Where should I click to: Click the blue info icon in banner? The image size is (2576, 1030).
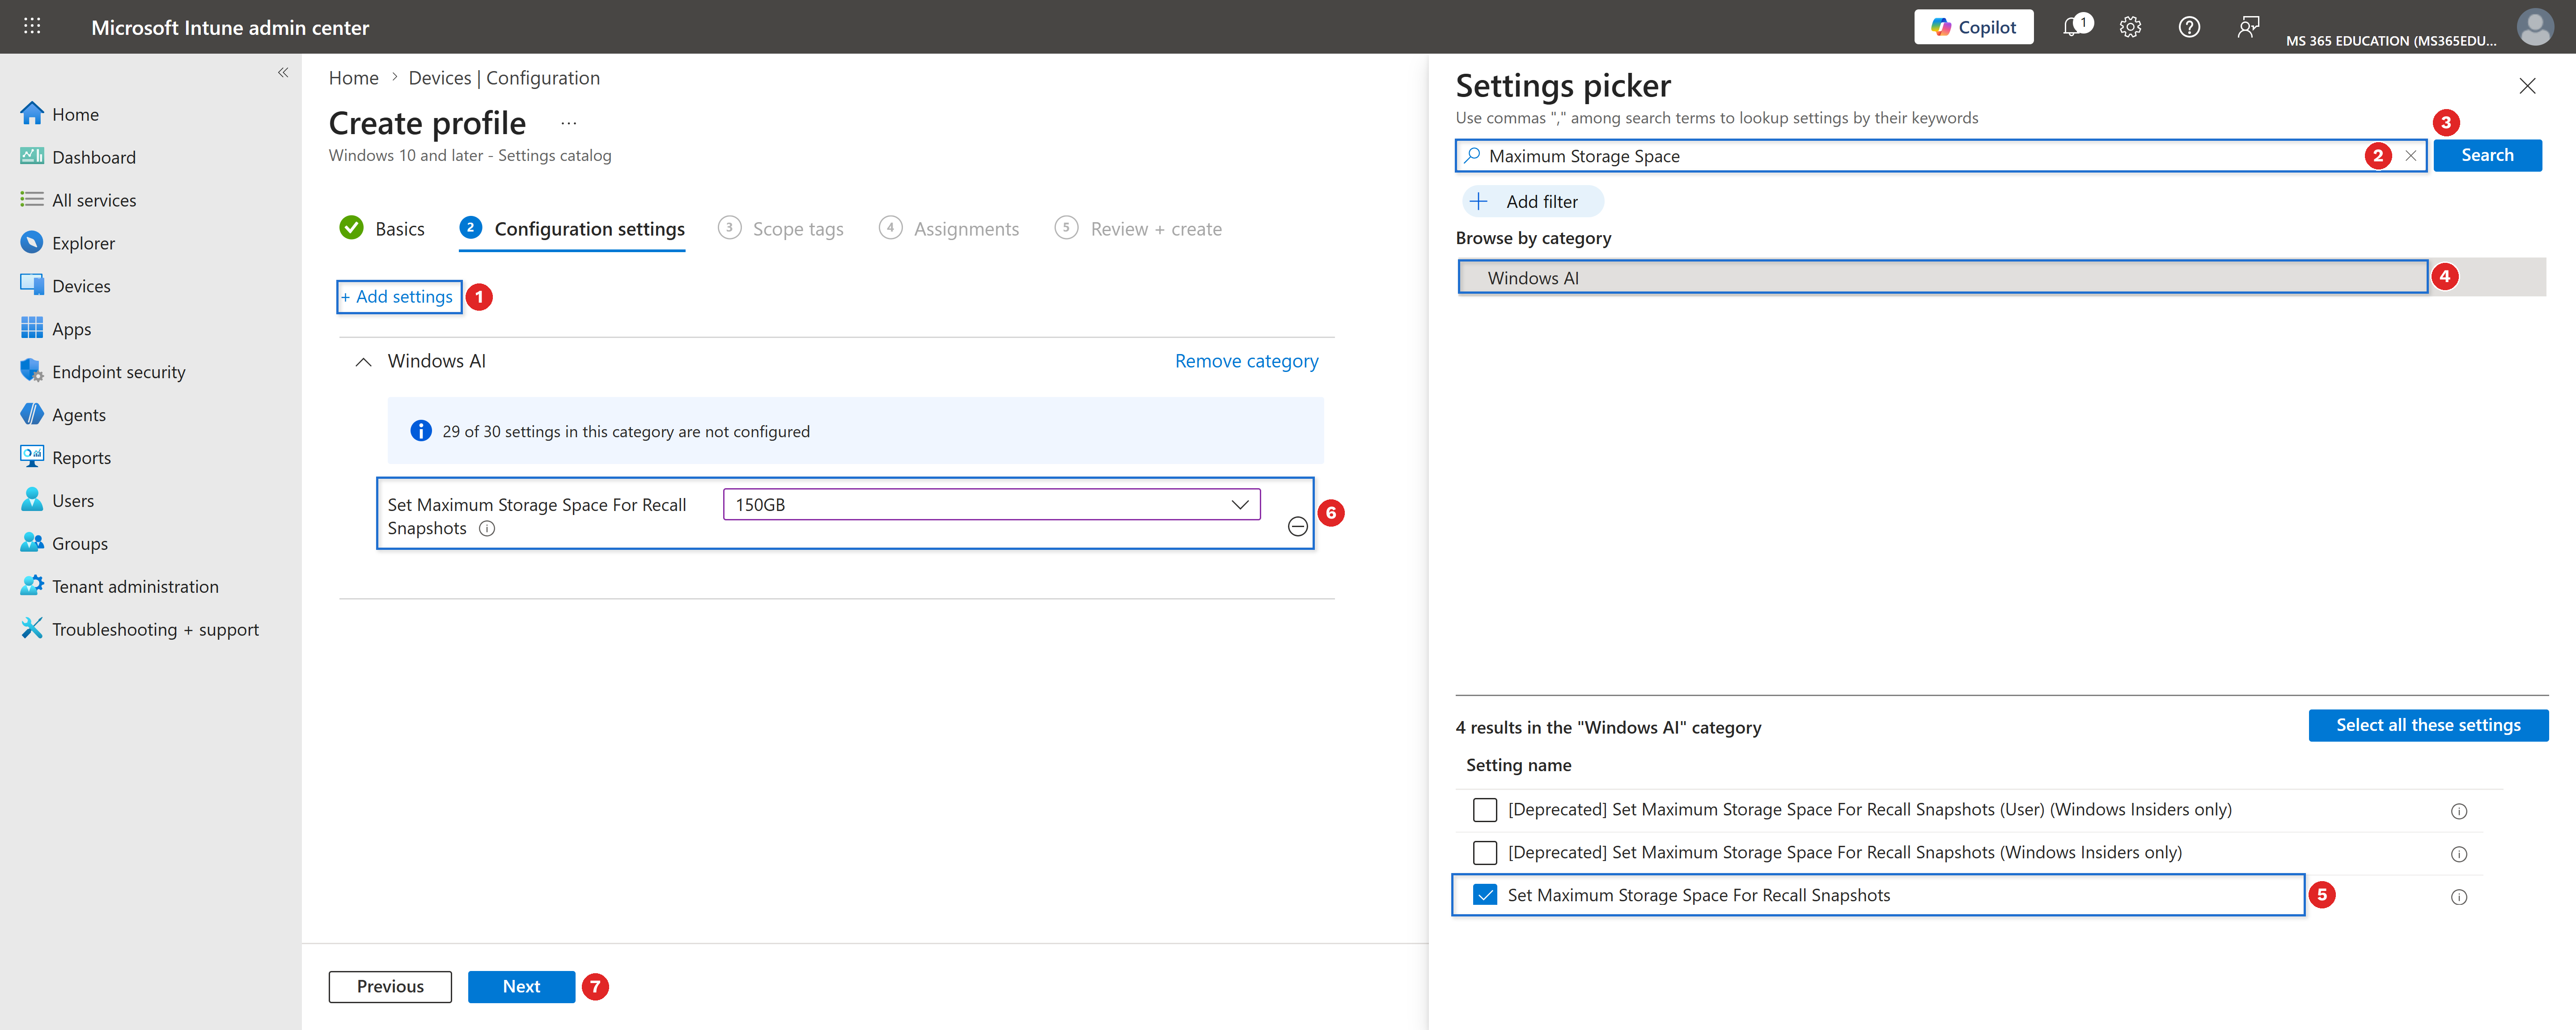[x=421, y=431]
